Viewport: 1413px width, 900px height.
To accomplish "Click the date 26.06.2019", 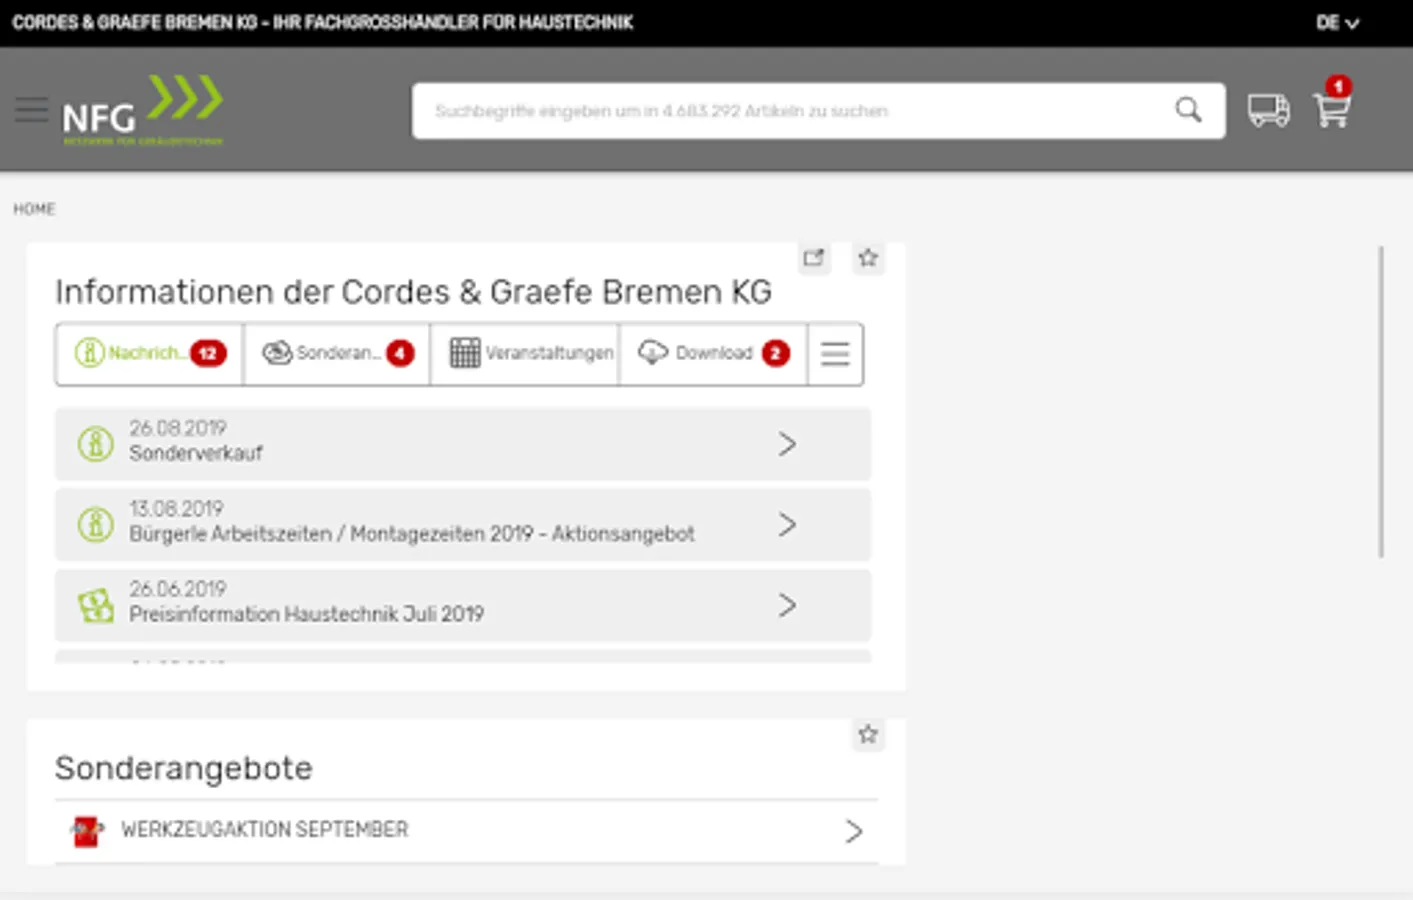I will [178, 589].
